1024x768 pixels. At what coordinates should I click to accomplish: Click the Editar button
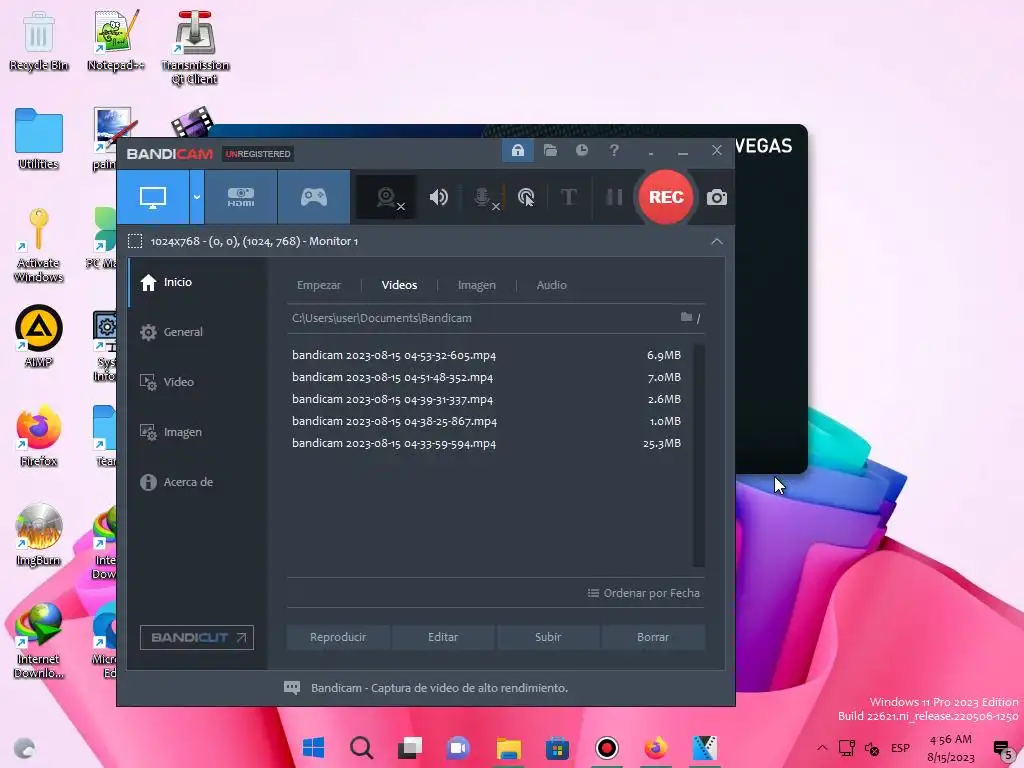443,637
